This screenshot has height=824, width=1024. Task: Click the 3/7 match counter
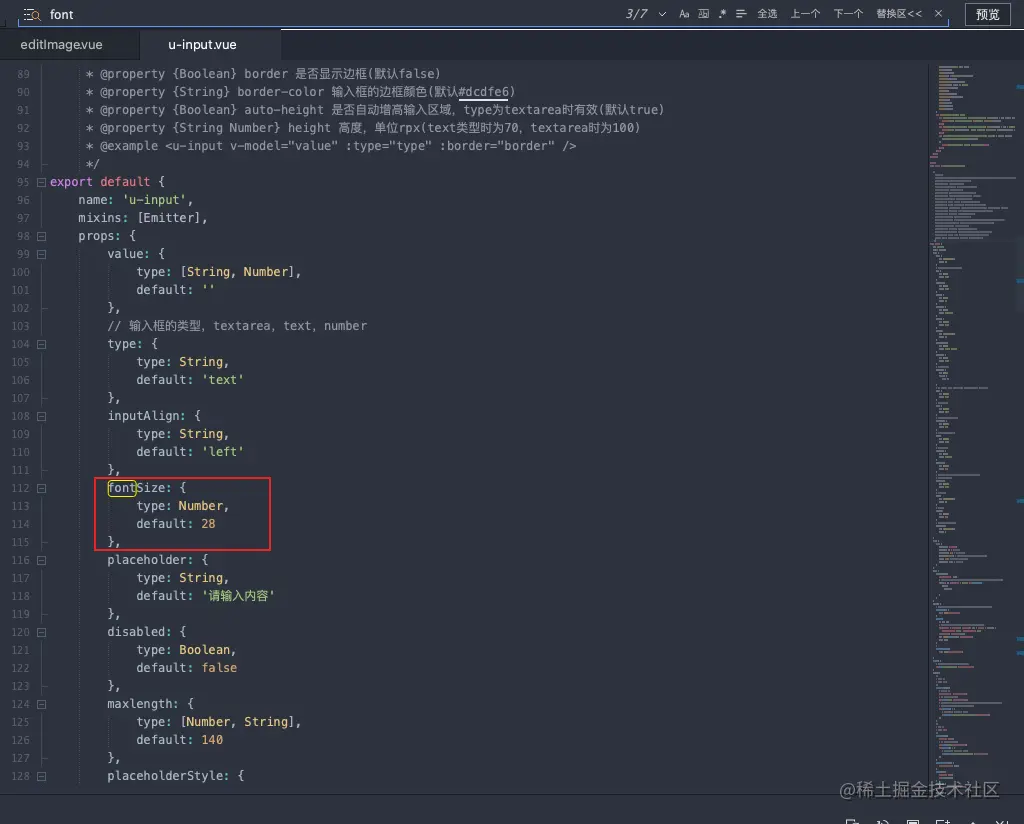point(637,14)
